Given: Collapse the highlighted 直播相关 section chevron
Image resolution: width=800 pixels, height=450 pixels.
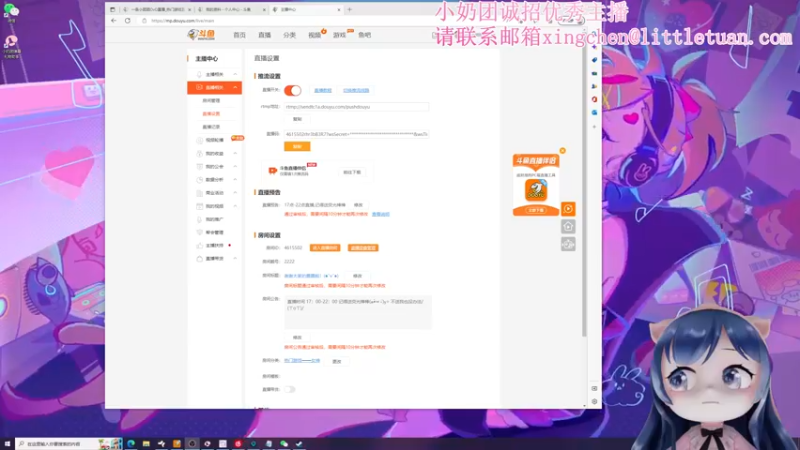Looking at the screenshot, I should (235, 88).
